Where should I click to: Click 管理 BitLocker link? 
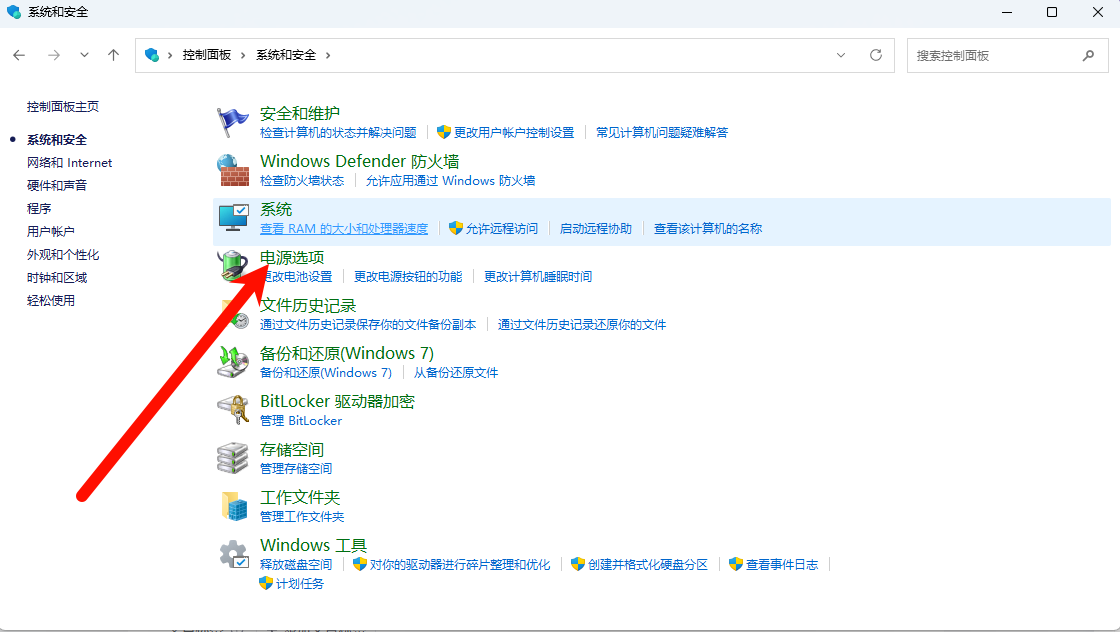tap(301, 421)
